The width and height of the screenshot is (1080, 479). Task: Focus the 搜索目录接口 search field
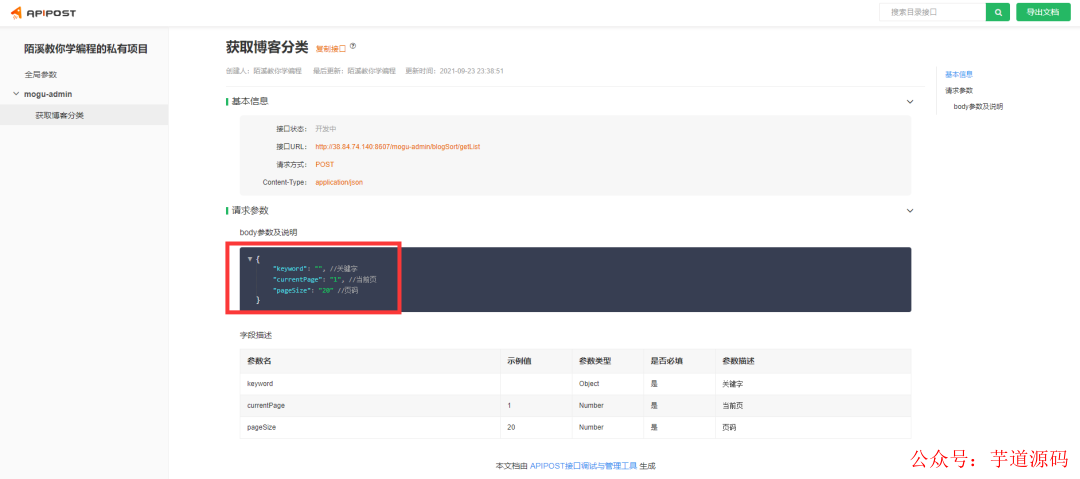click(932, 12)
